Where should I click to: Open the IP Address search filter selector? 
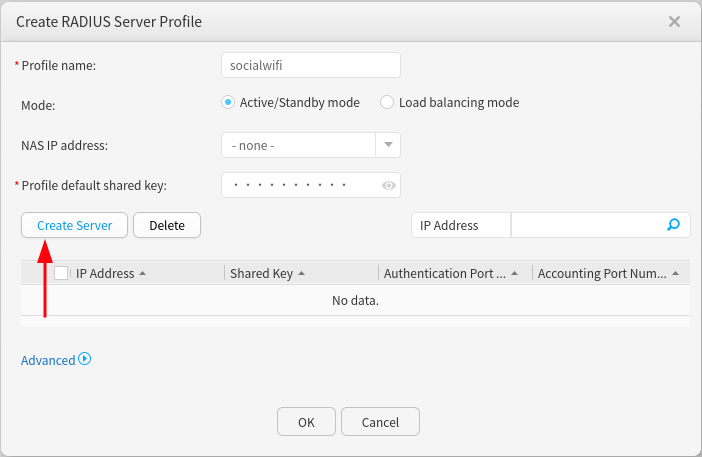pos(461,225)
